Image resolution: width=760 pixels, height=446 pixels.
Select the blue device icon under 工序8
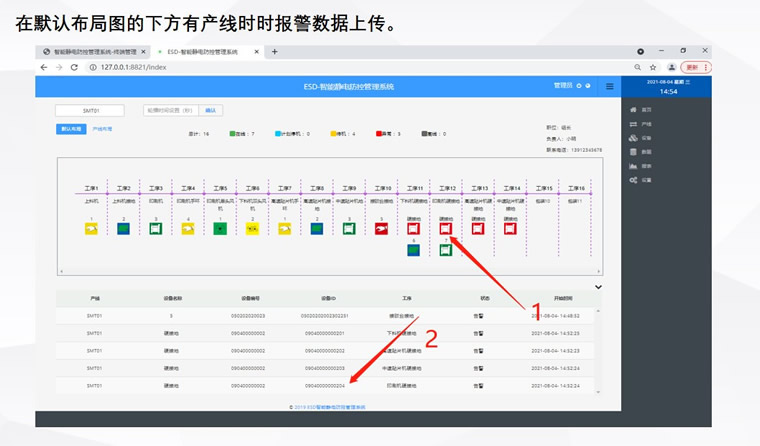click(x=317, y=228)
